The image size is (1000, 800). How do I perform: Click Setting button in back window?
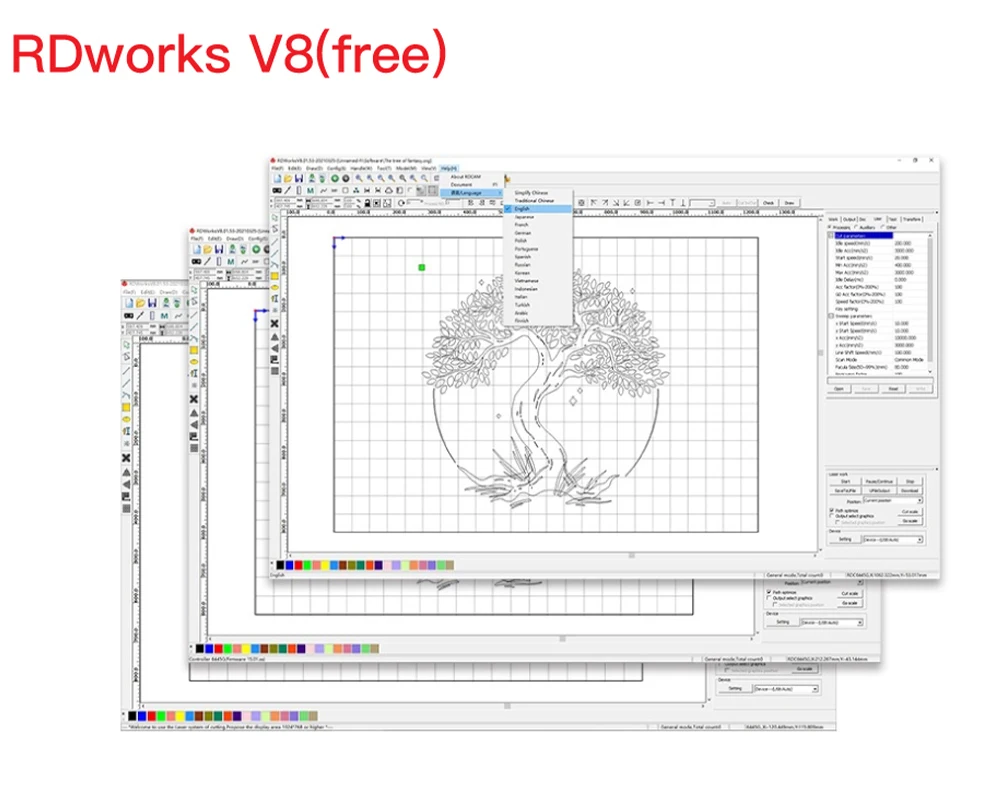(x=735, y=688)
